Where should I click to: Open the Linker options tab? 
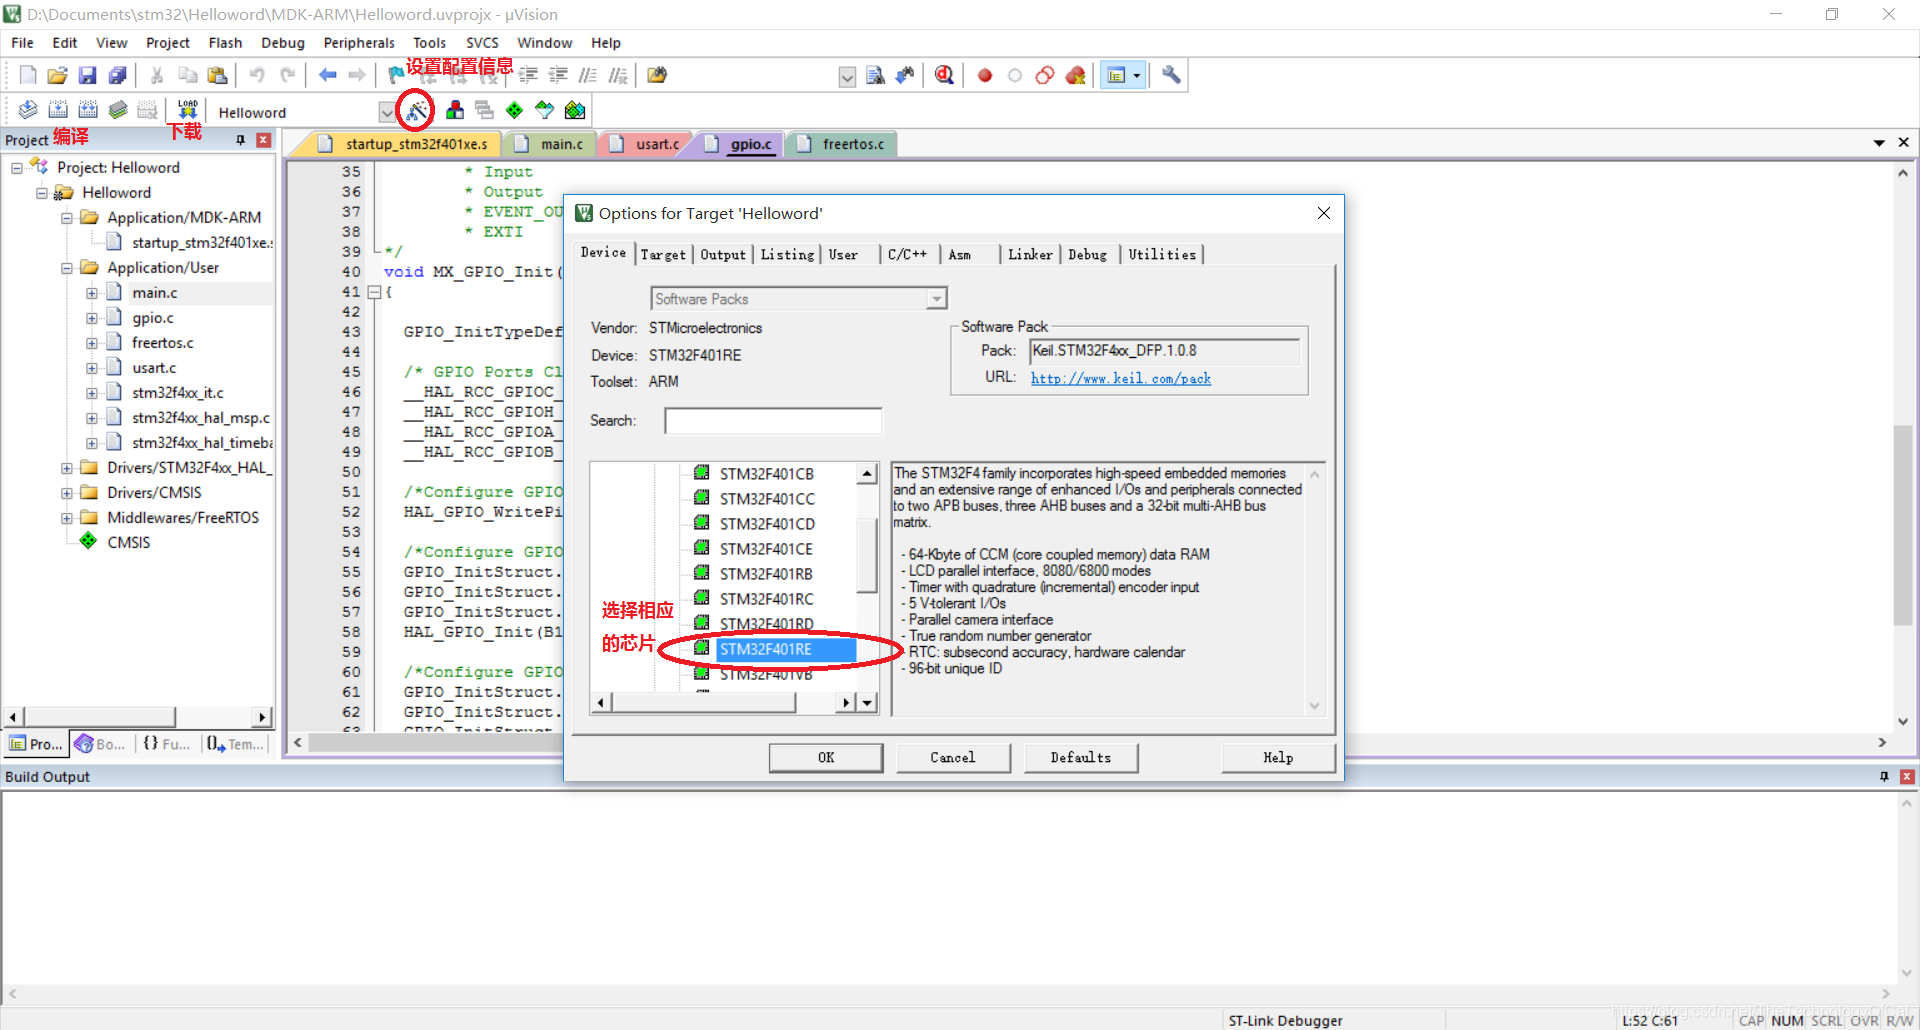tap(1030, 255)
